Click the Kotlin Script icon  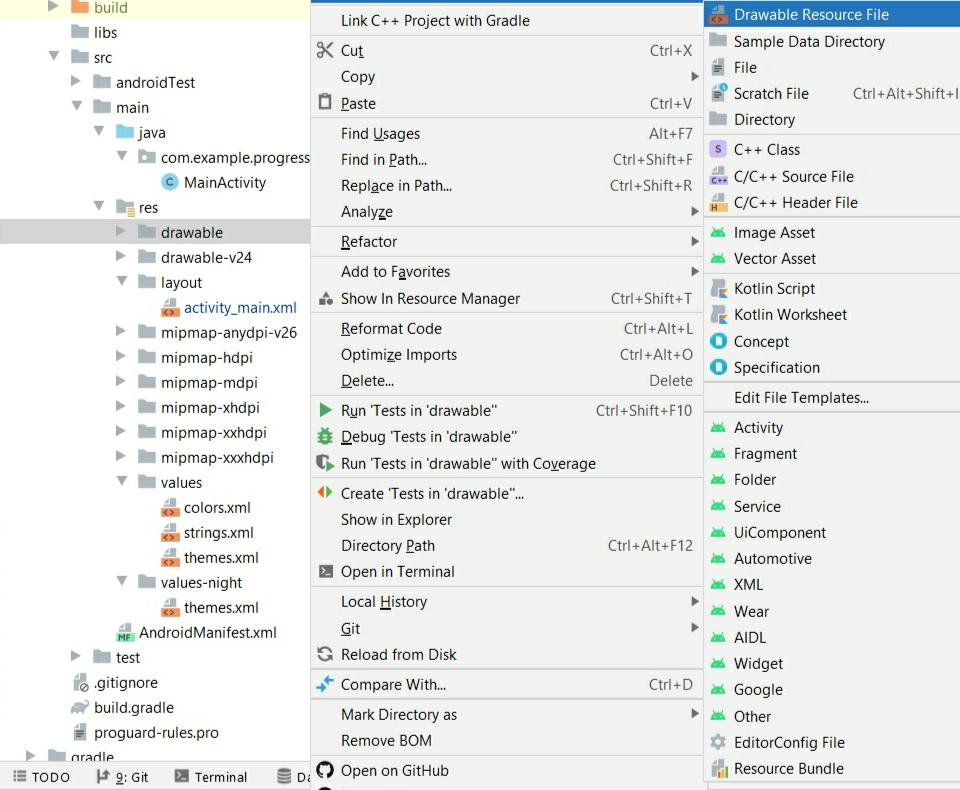coord(719,288)
